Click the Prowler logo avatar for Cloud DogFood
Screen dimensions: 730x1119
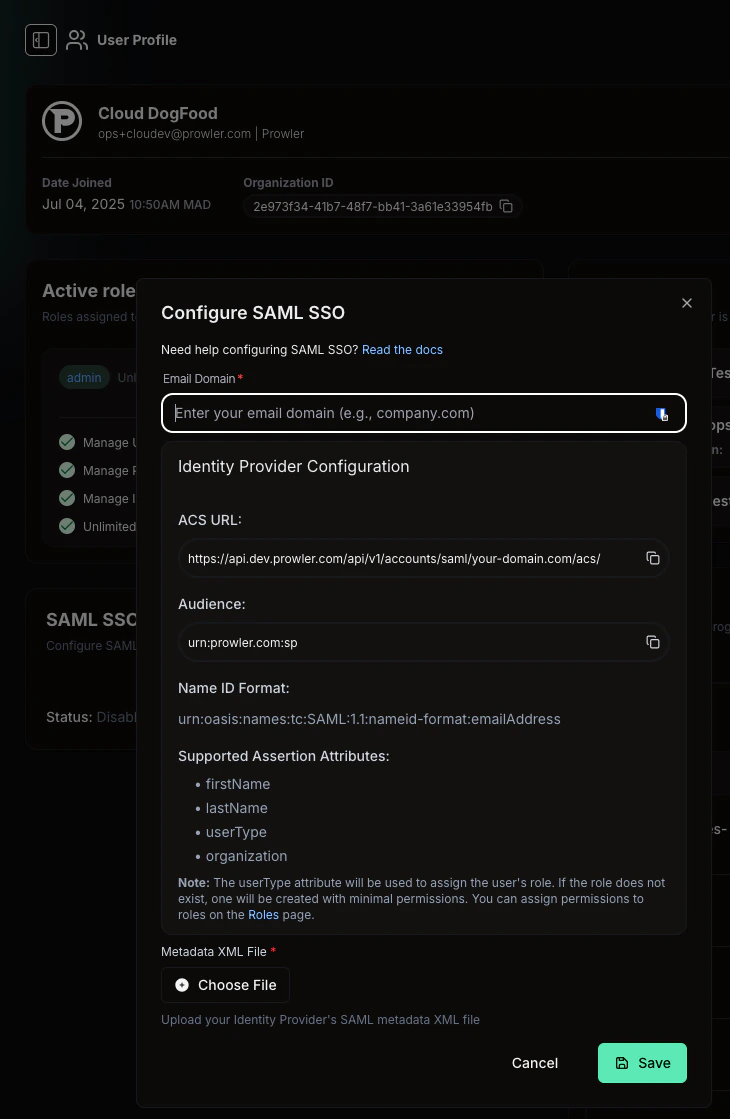(x=61, y=120)
